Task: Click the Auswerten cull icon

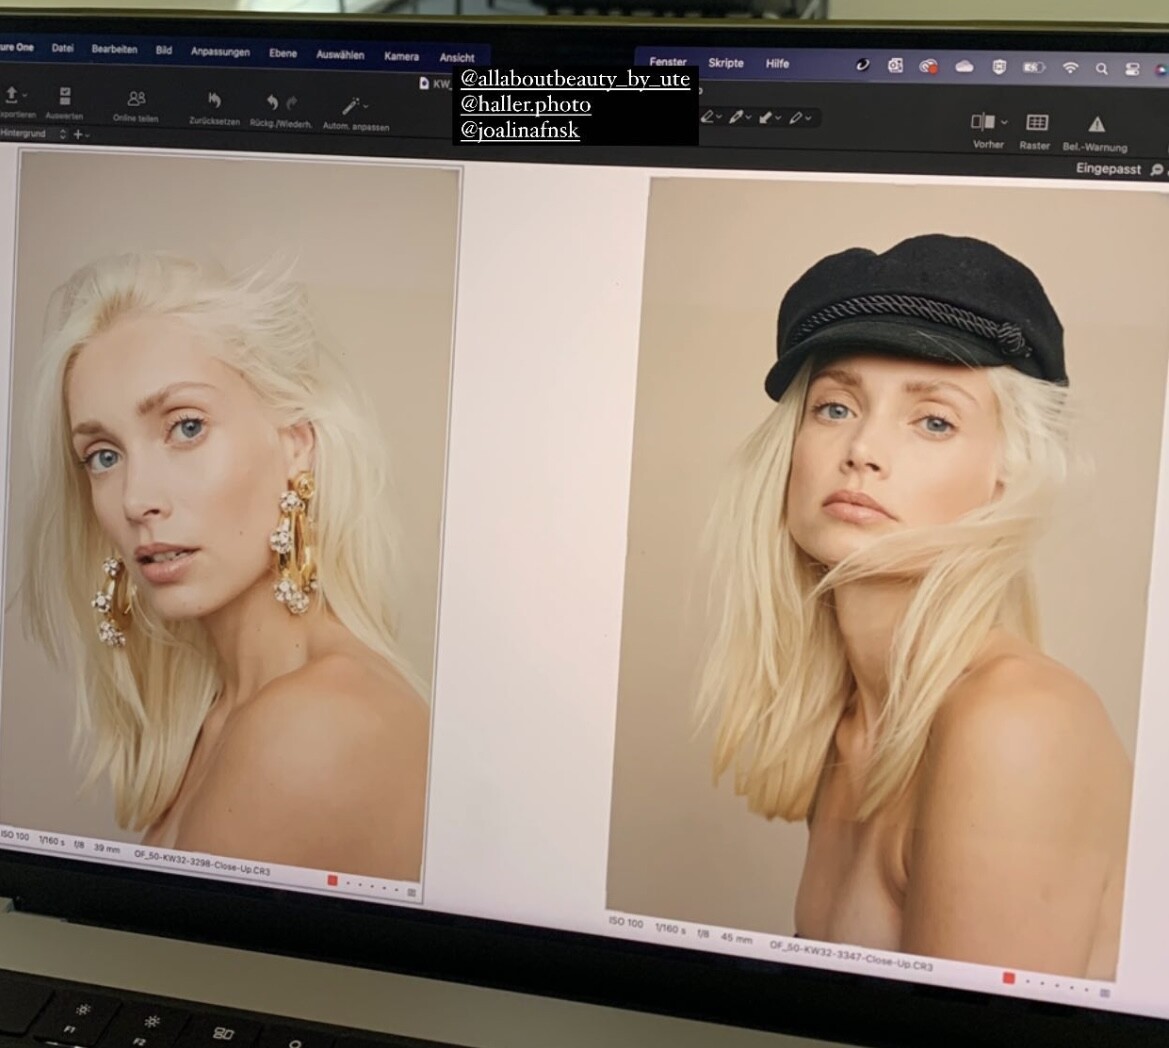Action: [65, 96]
